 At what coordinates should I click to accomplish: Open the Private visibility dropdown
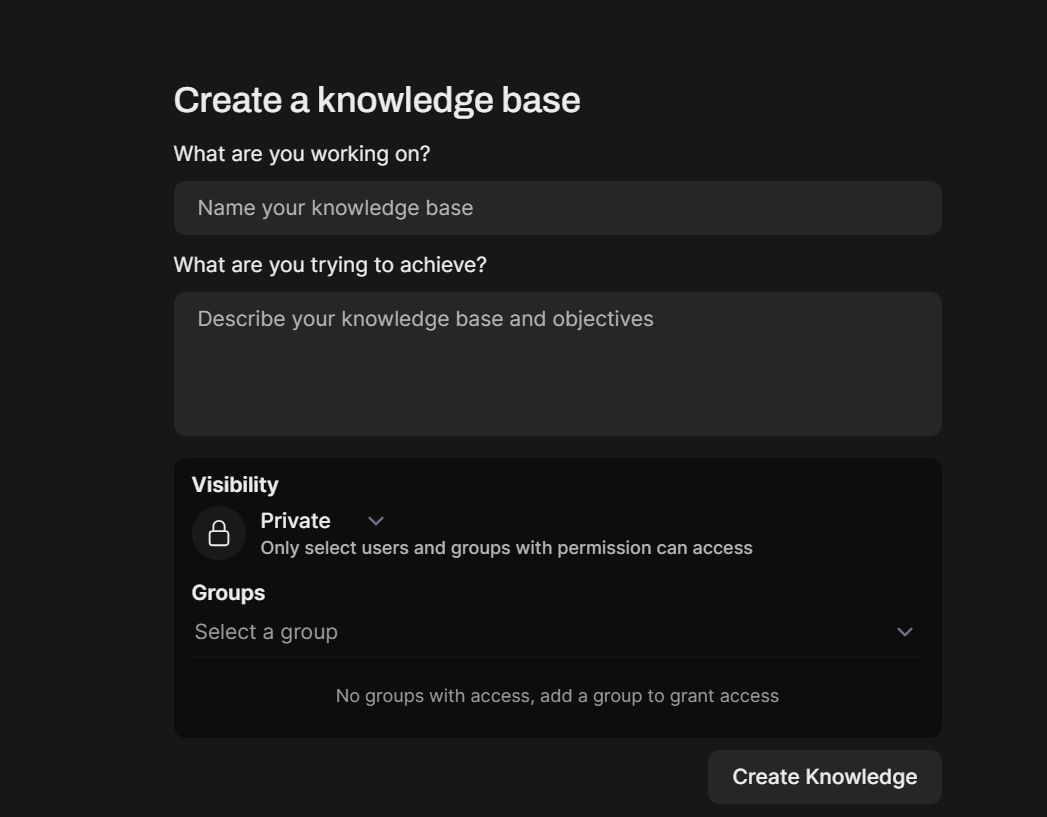[x=322, y=521]
